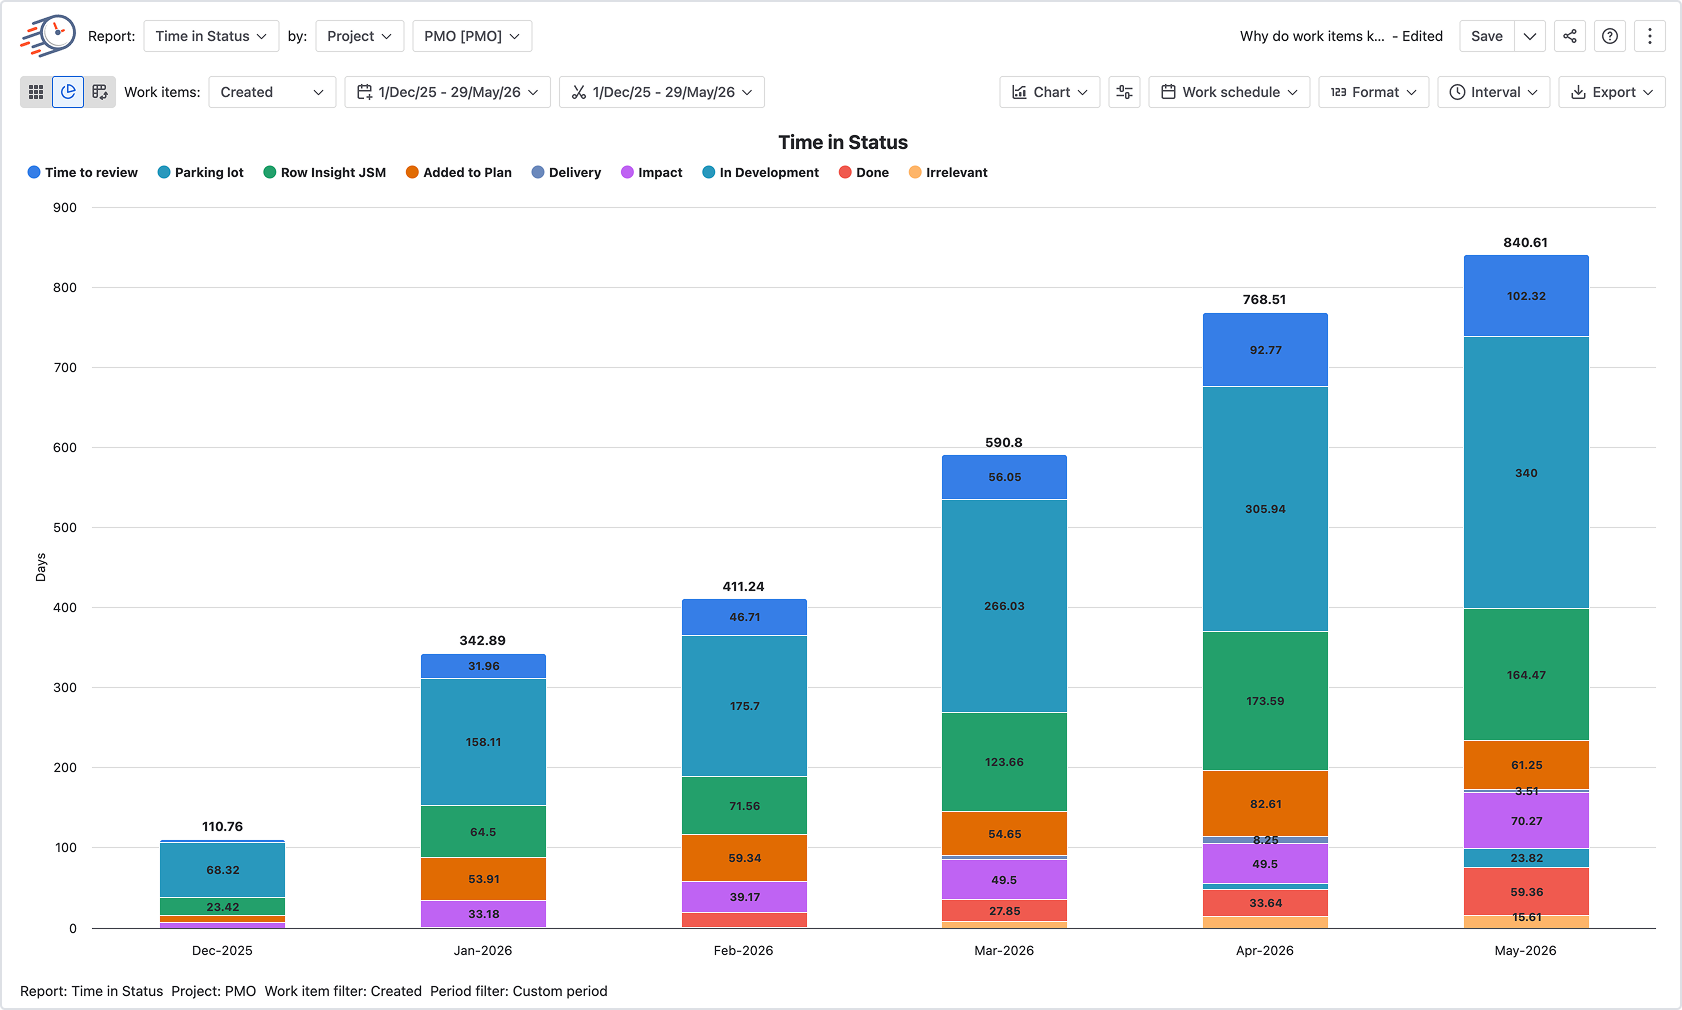Open the Export menu button
This screenshot has width=1682, height=1010.
click(1612, 92)
